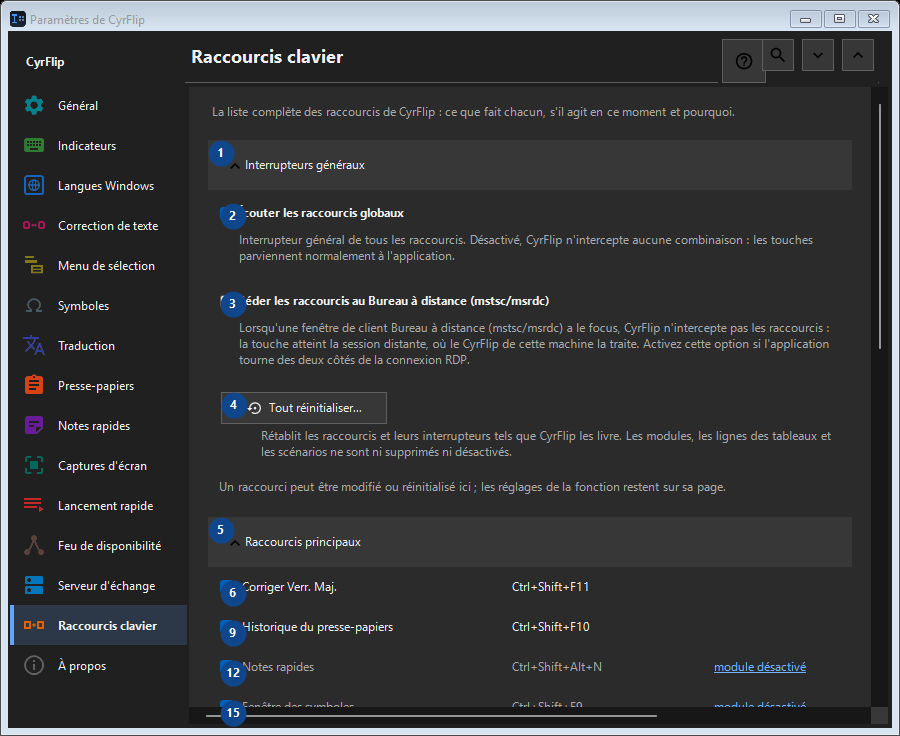Click the Ctrl+Shift+F10 shortcut value
This screenshot has width=900, height=736.
click(550, 626)
